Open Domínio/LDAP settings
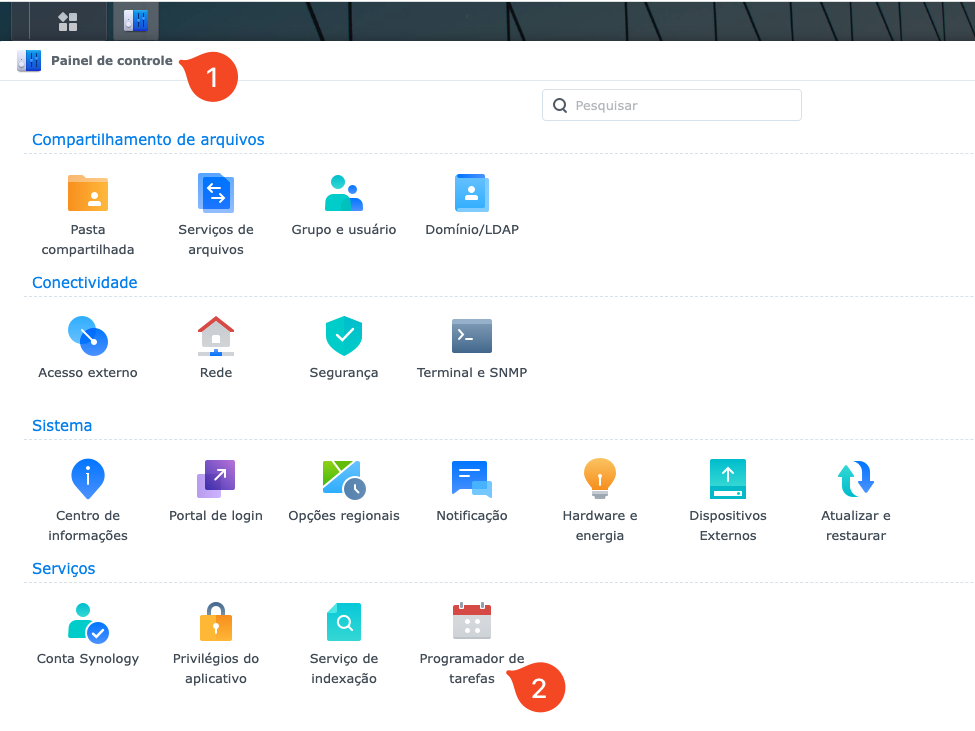 pos(472,193)
